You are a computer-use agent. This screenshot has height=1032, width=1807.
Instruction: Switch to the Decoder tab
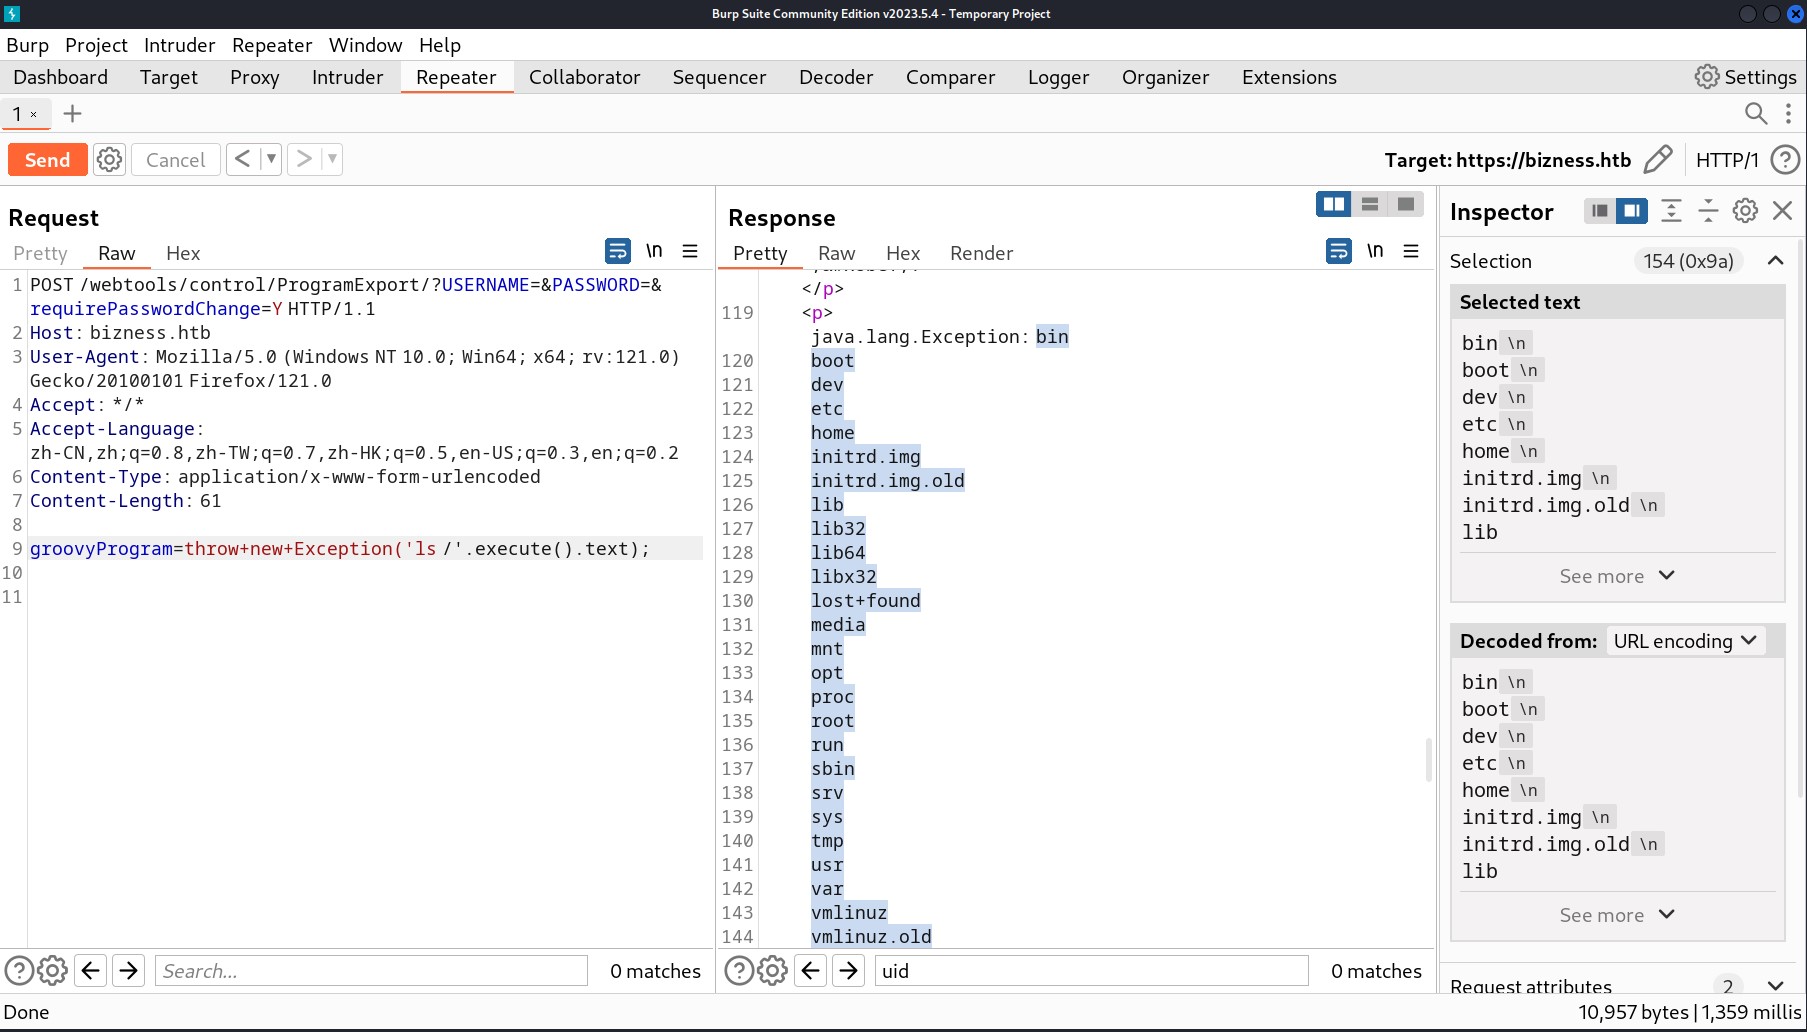[836, 77]
